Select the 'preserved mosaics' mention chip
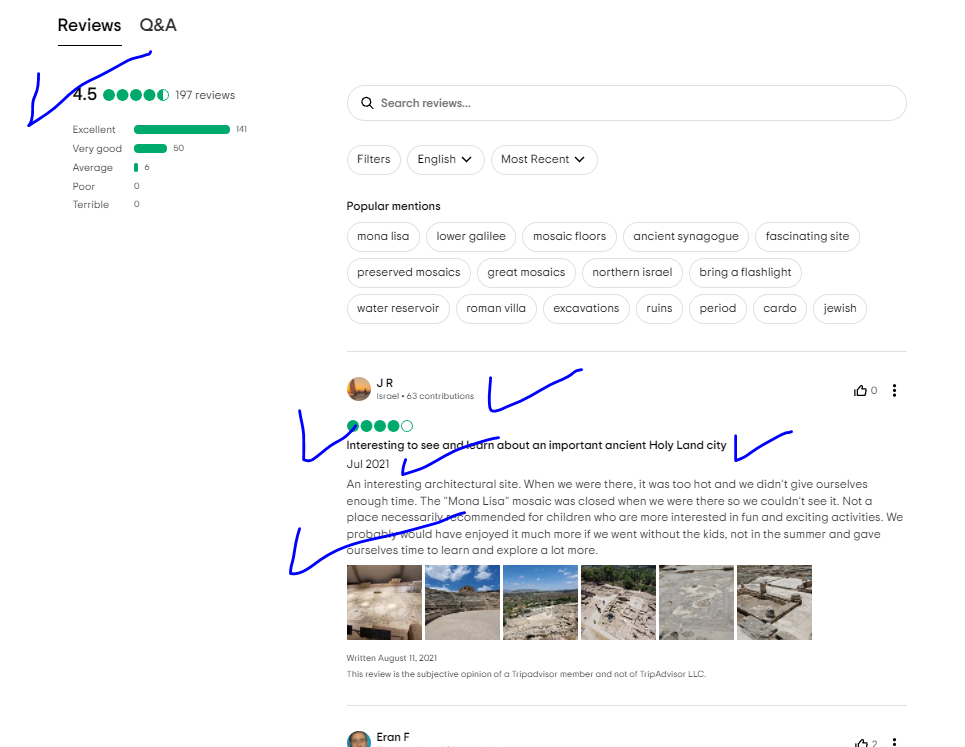Viewport: 965px width, 747px height. tap(409, 273)
